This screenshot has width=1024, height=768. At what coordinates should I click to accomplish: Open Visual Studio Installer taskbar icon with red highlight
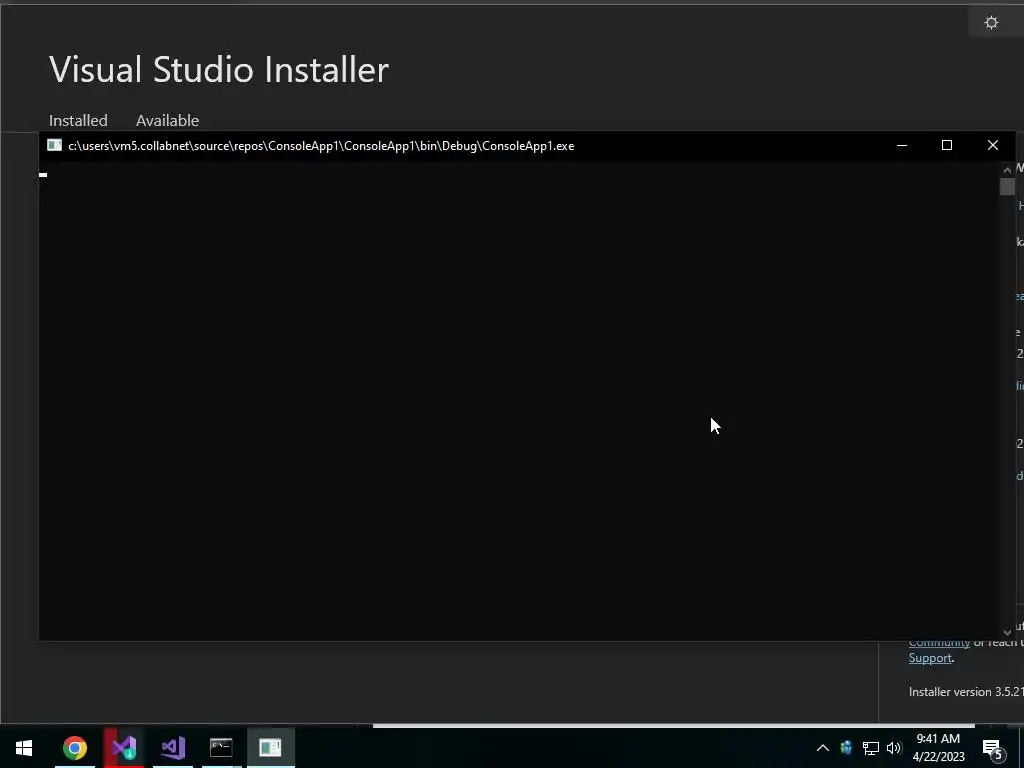pos(123,748)
